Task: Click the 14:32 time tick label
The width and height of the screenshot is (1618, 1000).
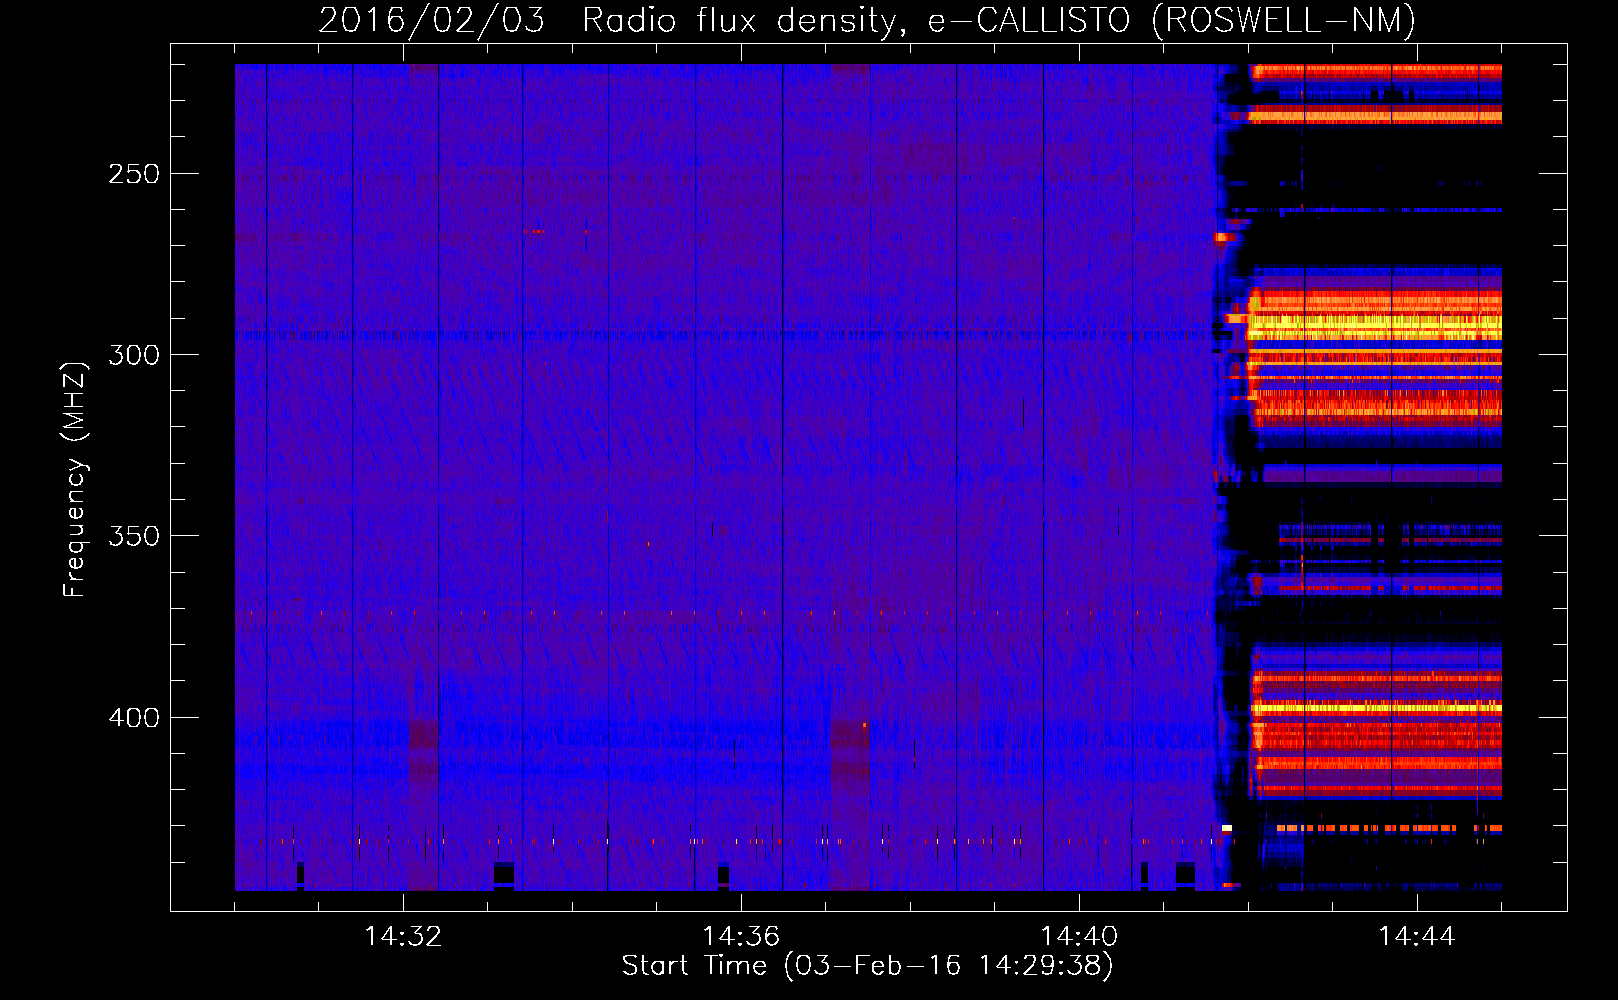Action: [x=403, y=936]
